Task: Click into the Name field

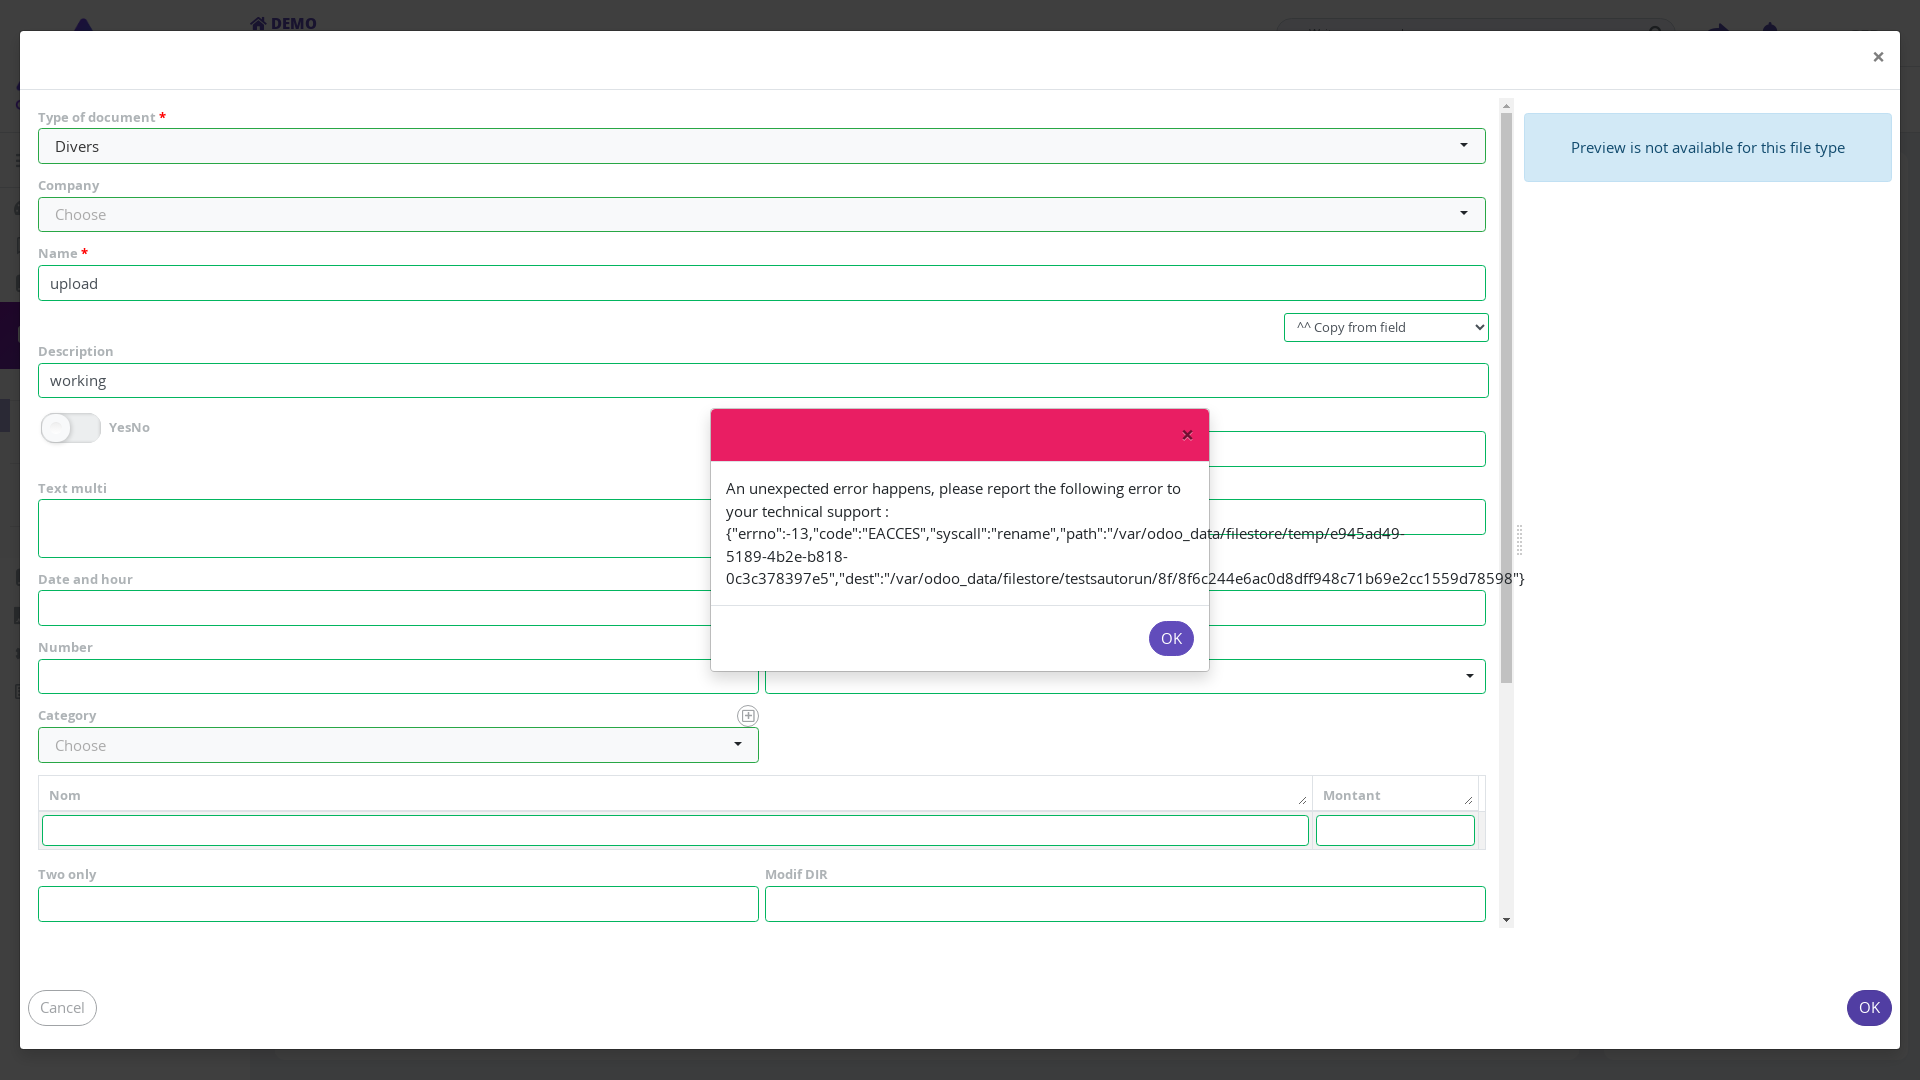Action: [x=761, y=283]
